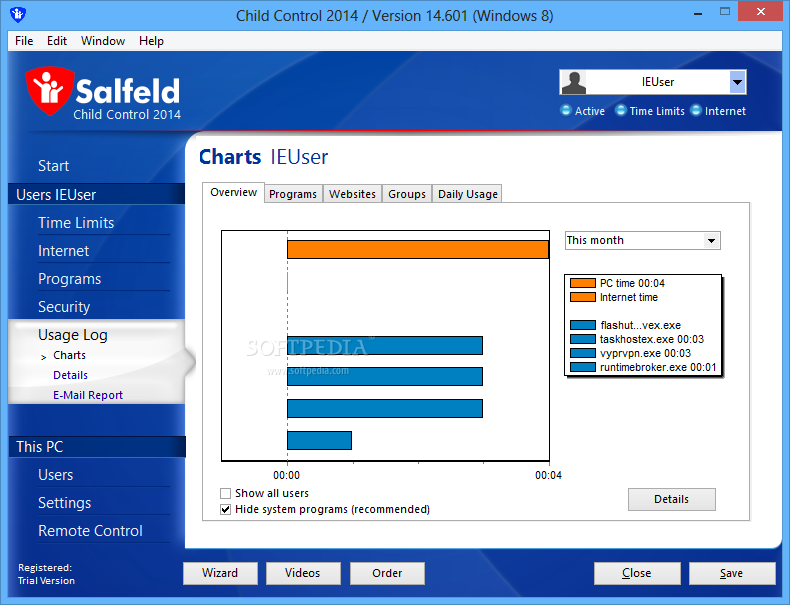This screenshot has width=790, height=605.
Task: Toggle Show all users checkbox
Action: pyautogui.click(x=226, y=493)
